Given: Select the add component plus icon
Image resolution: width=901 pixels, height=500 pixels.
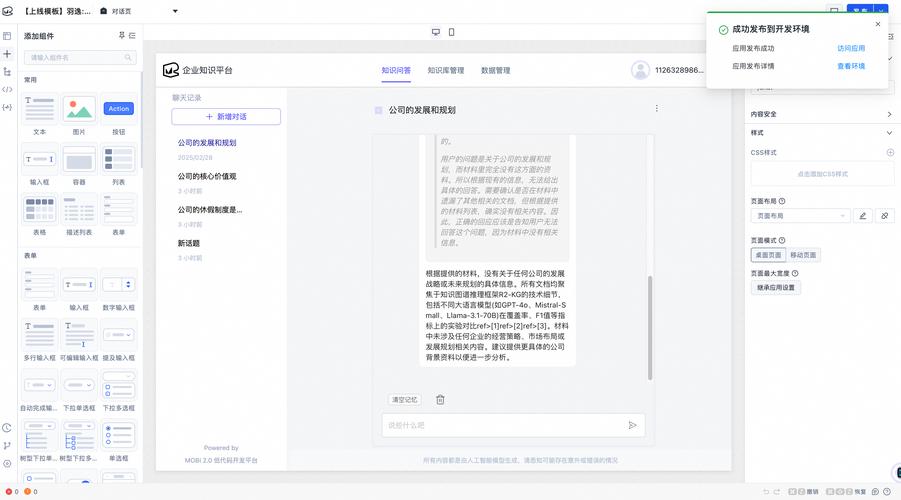Looking at the screenshot, I should (7, 53).
